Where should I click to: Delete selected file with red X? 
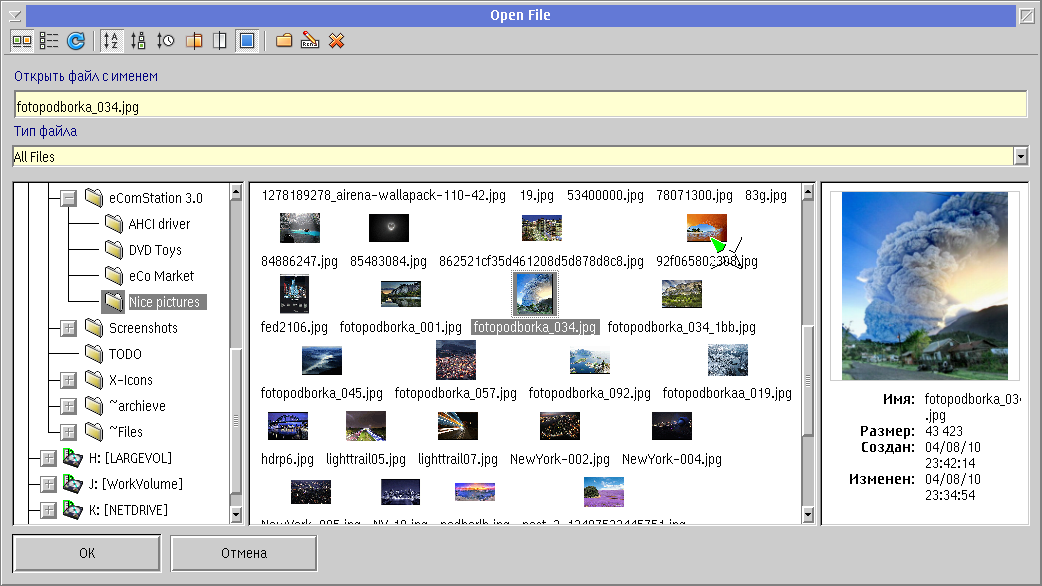[x=337, y=41]
